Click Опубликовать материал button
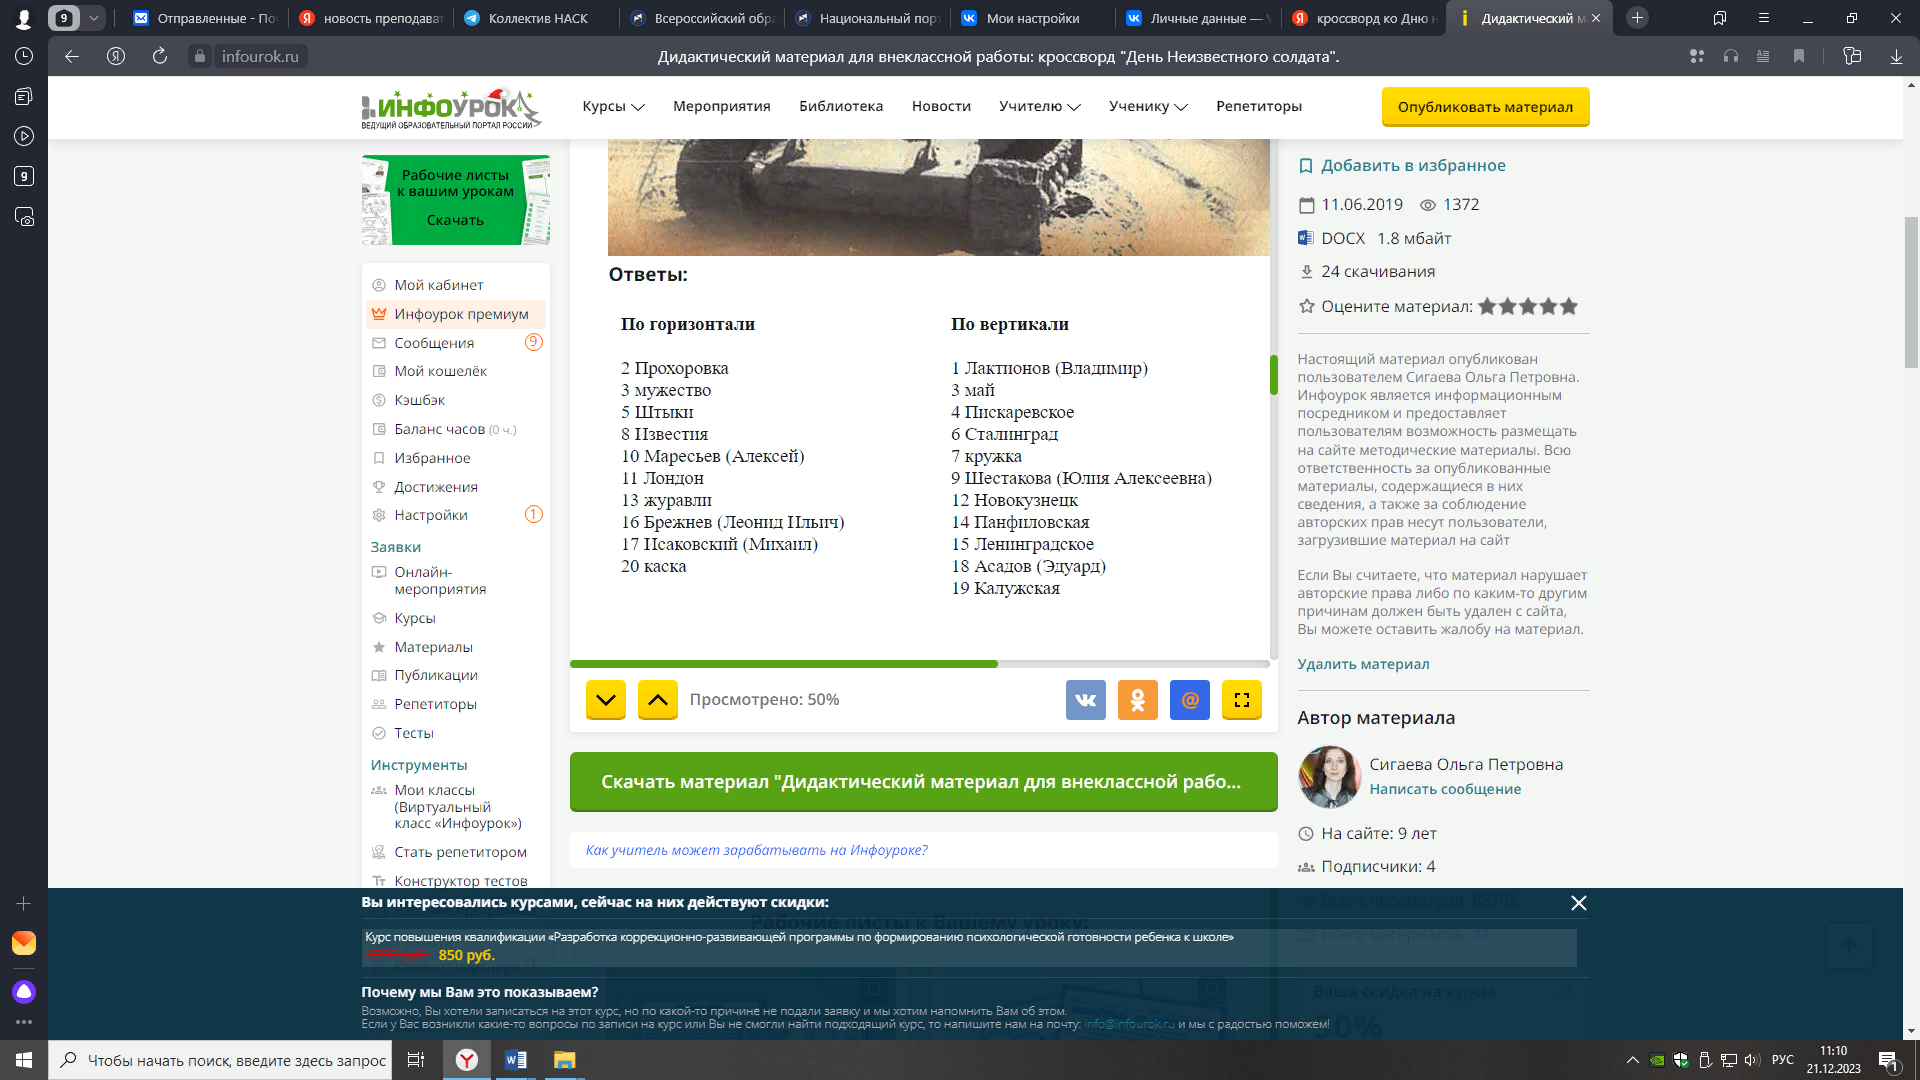 [x=1484, y=107]
